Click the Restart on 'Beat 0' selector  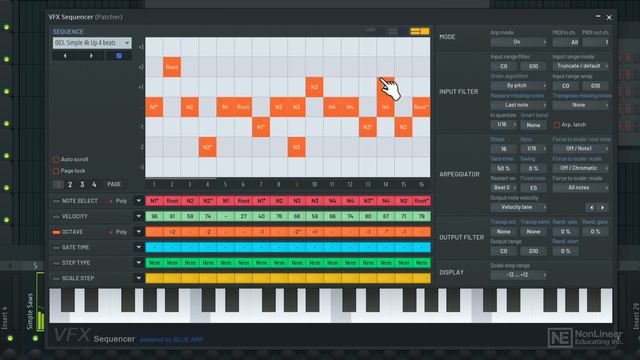pyautogui.click(x=504, y=188)
